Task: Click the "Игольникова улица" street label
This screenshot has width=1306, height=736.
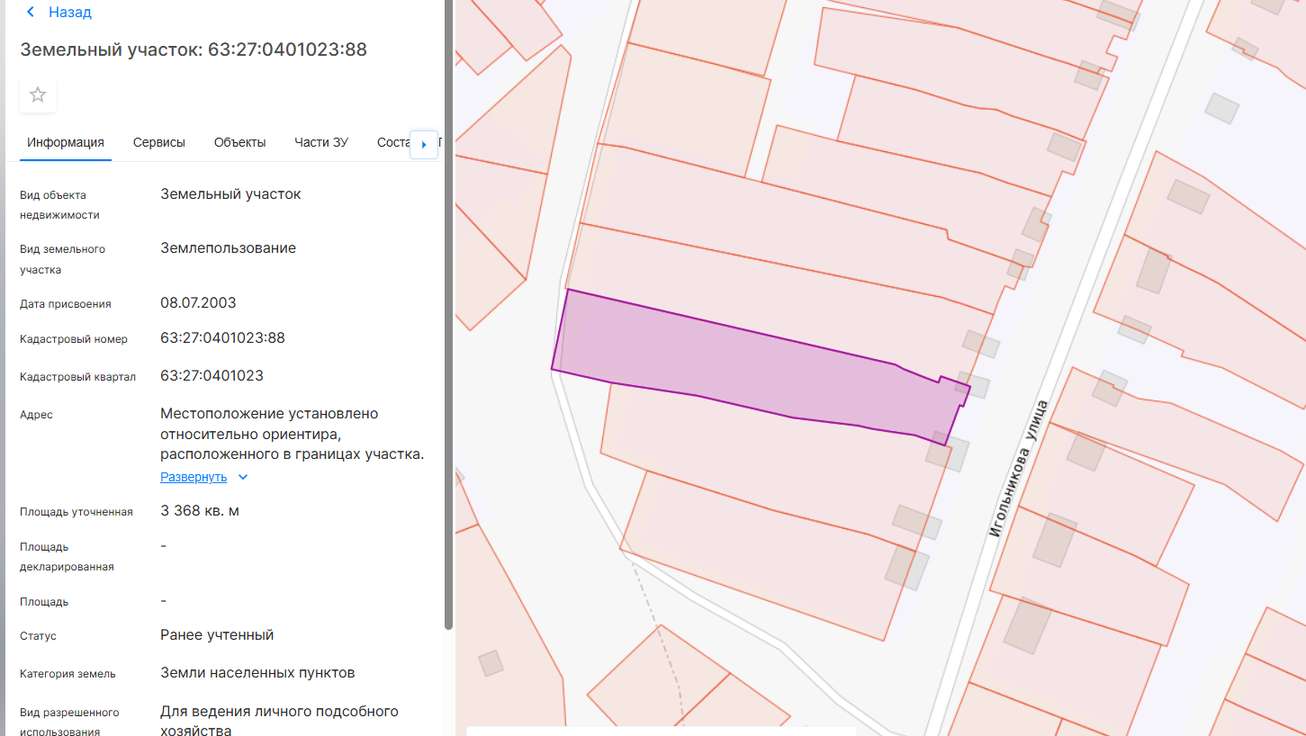Action: 1018,468
